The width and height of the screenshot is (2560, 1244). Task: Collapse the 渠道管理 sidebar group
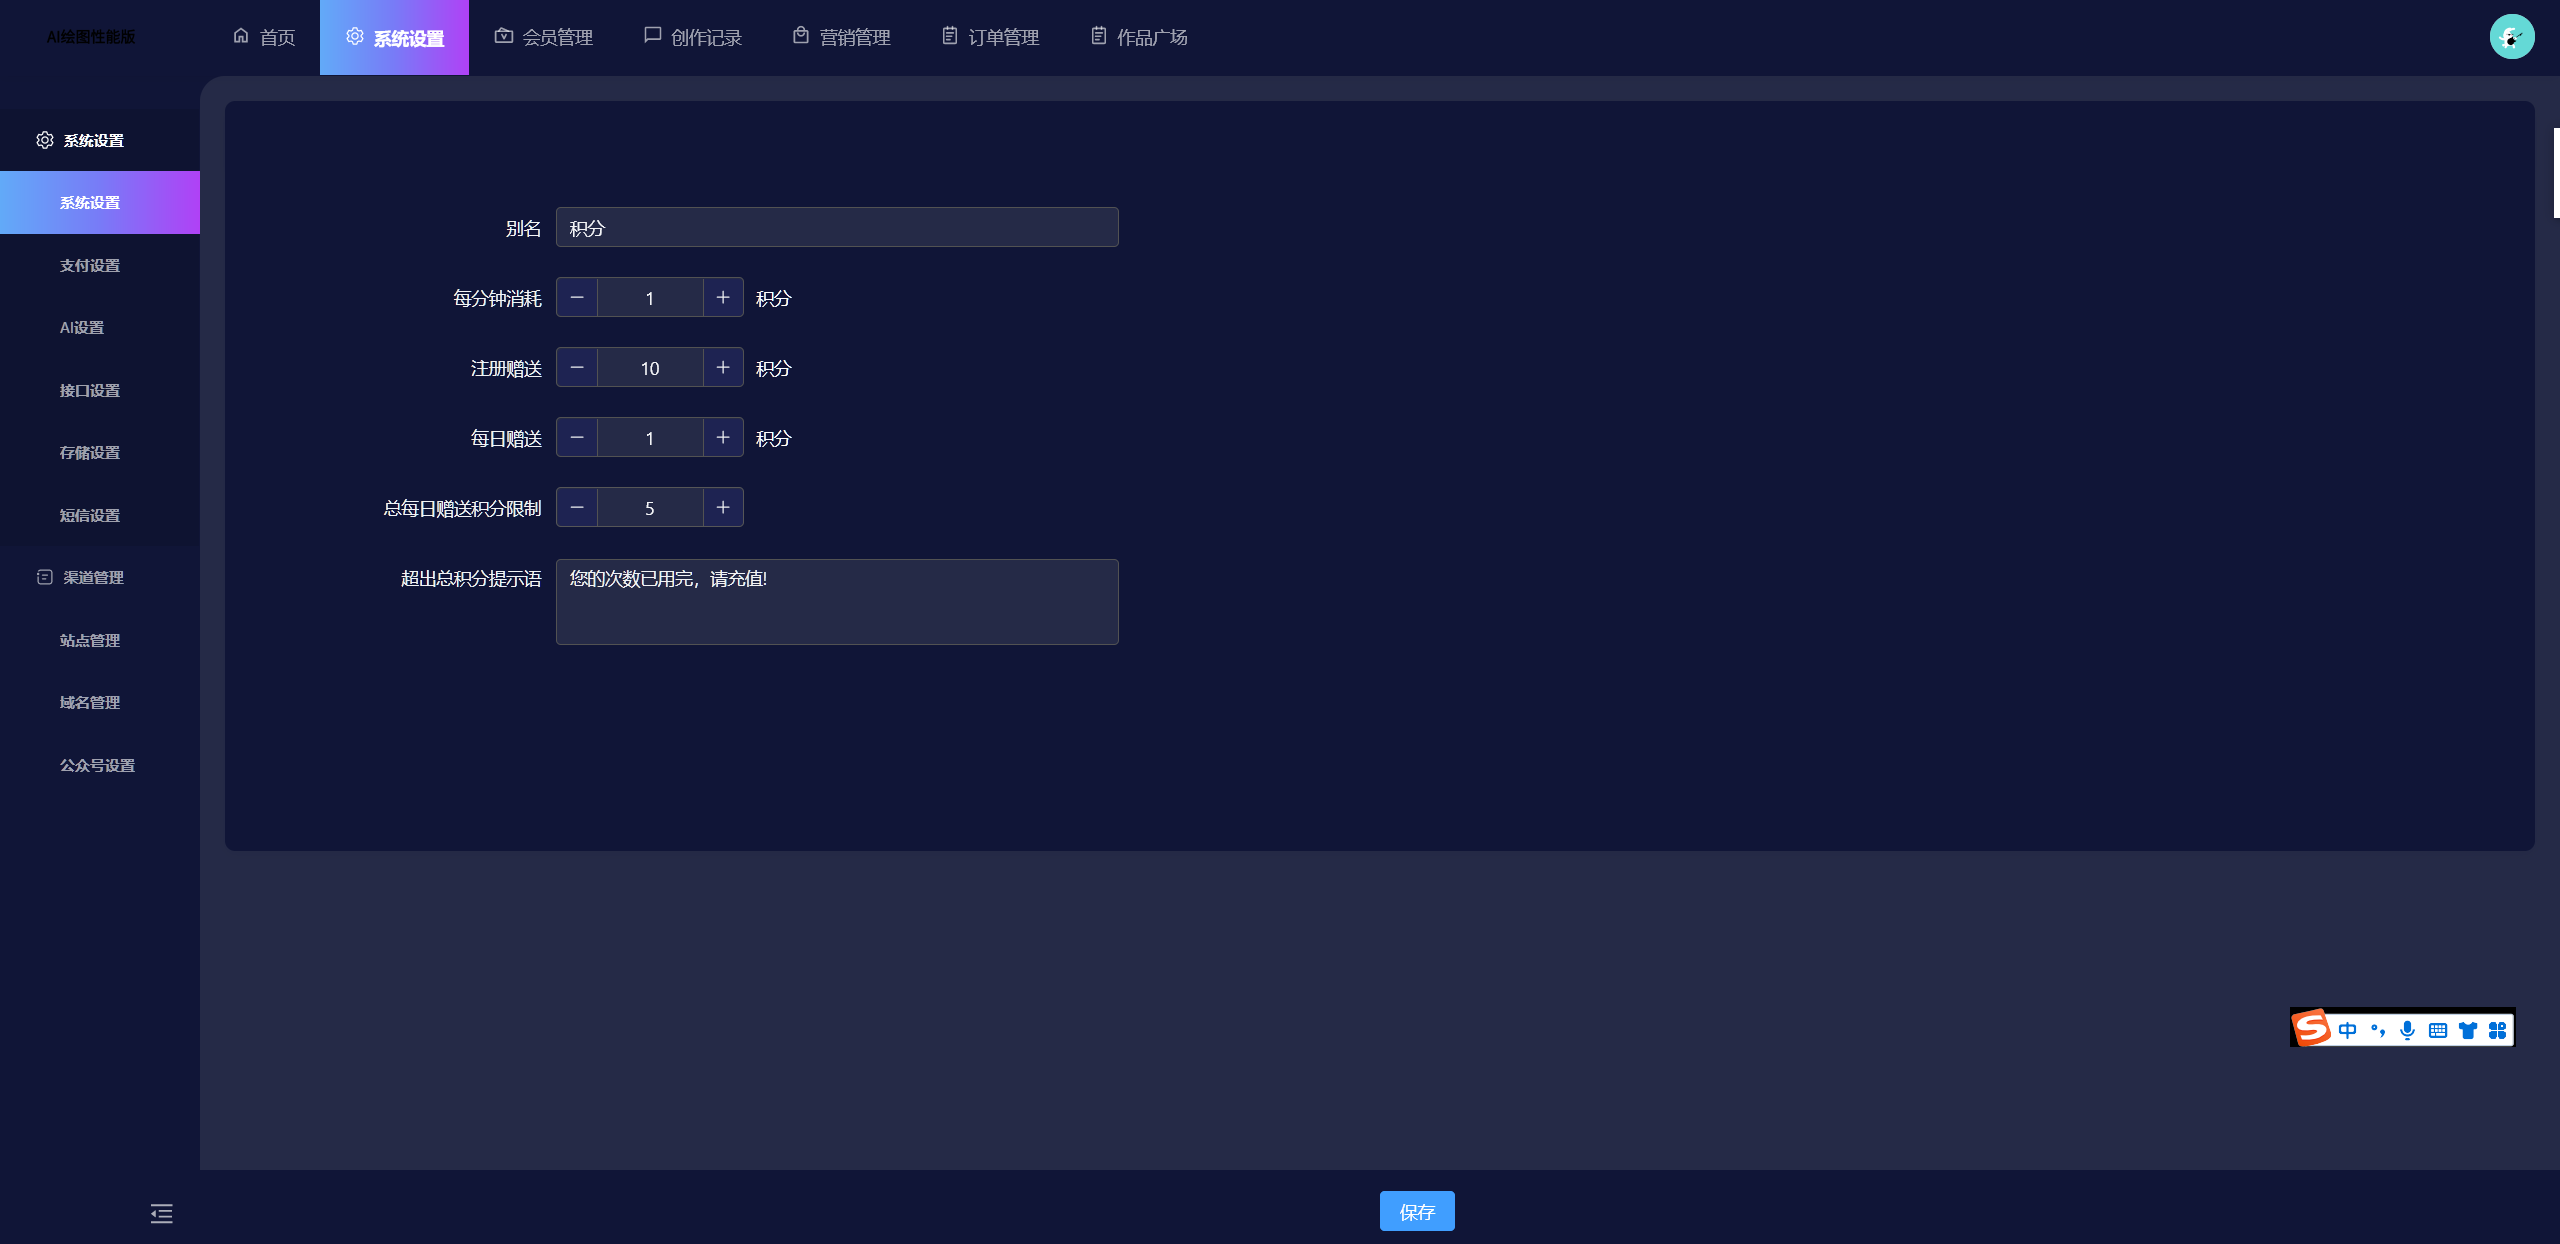pyautogui.click(x=93, y=577)
